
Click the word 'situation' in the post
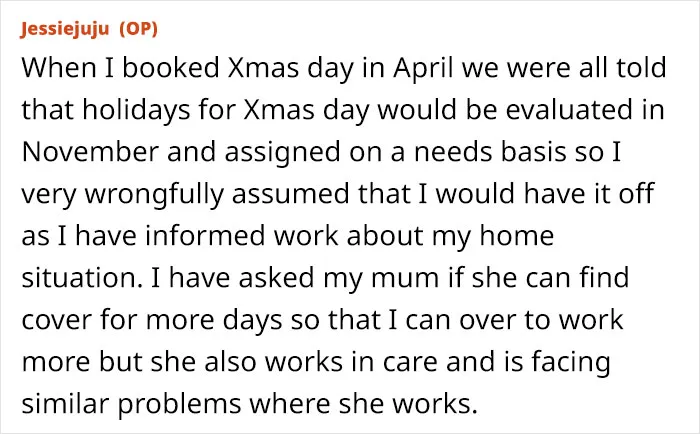[80, 278]
